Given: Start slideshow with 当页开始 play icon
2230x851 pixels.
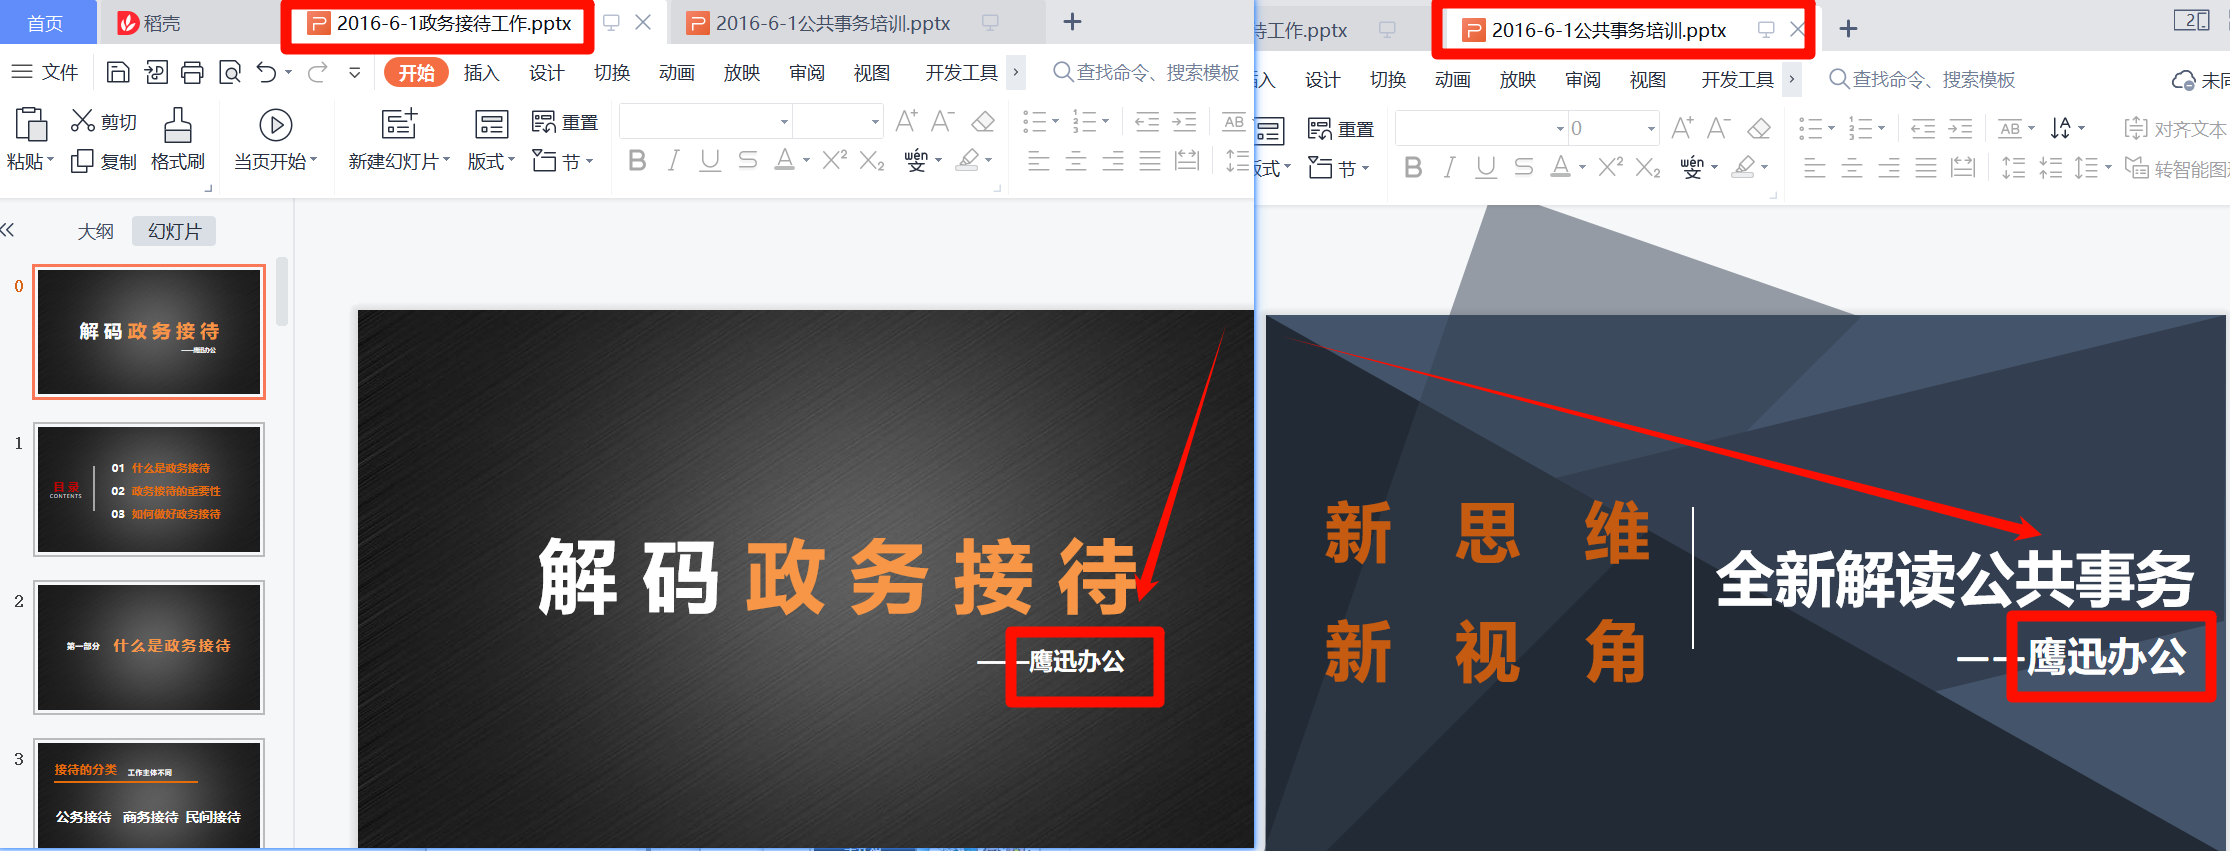Looking at the screenshot, I should tap(275, 125).
